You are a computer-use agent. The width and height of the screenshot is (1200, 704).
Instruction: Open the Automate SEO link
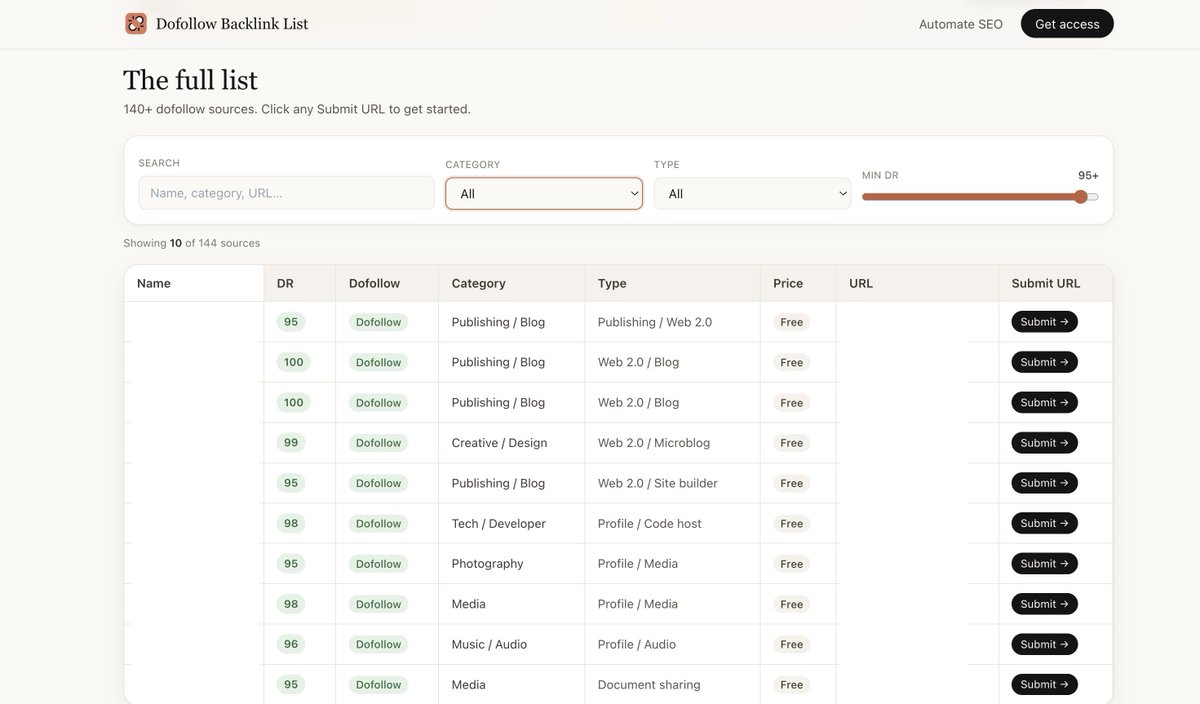pyautogui.click(x=961, y=24)
